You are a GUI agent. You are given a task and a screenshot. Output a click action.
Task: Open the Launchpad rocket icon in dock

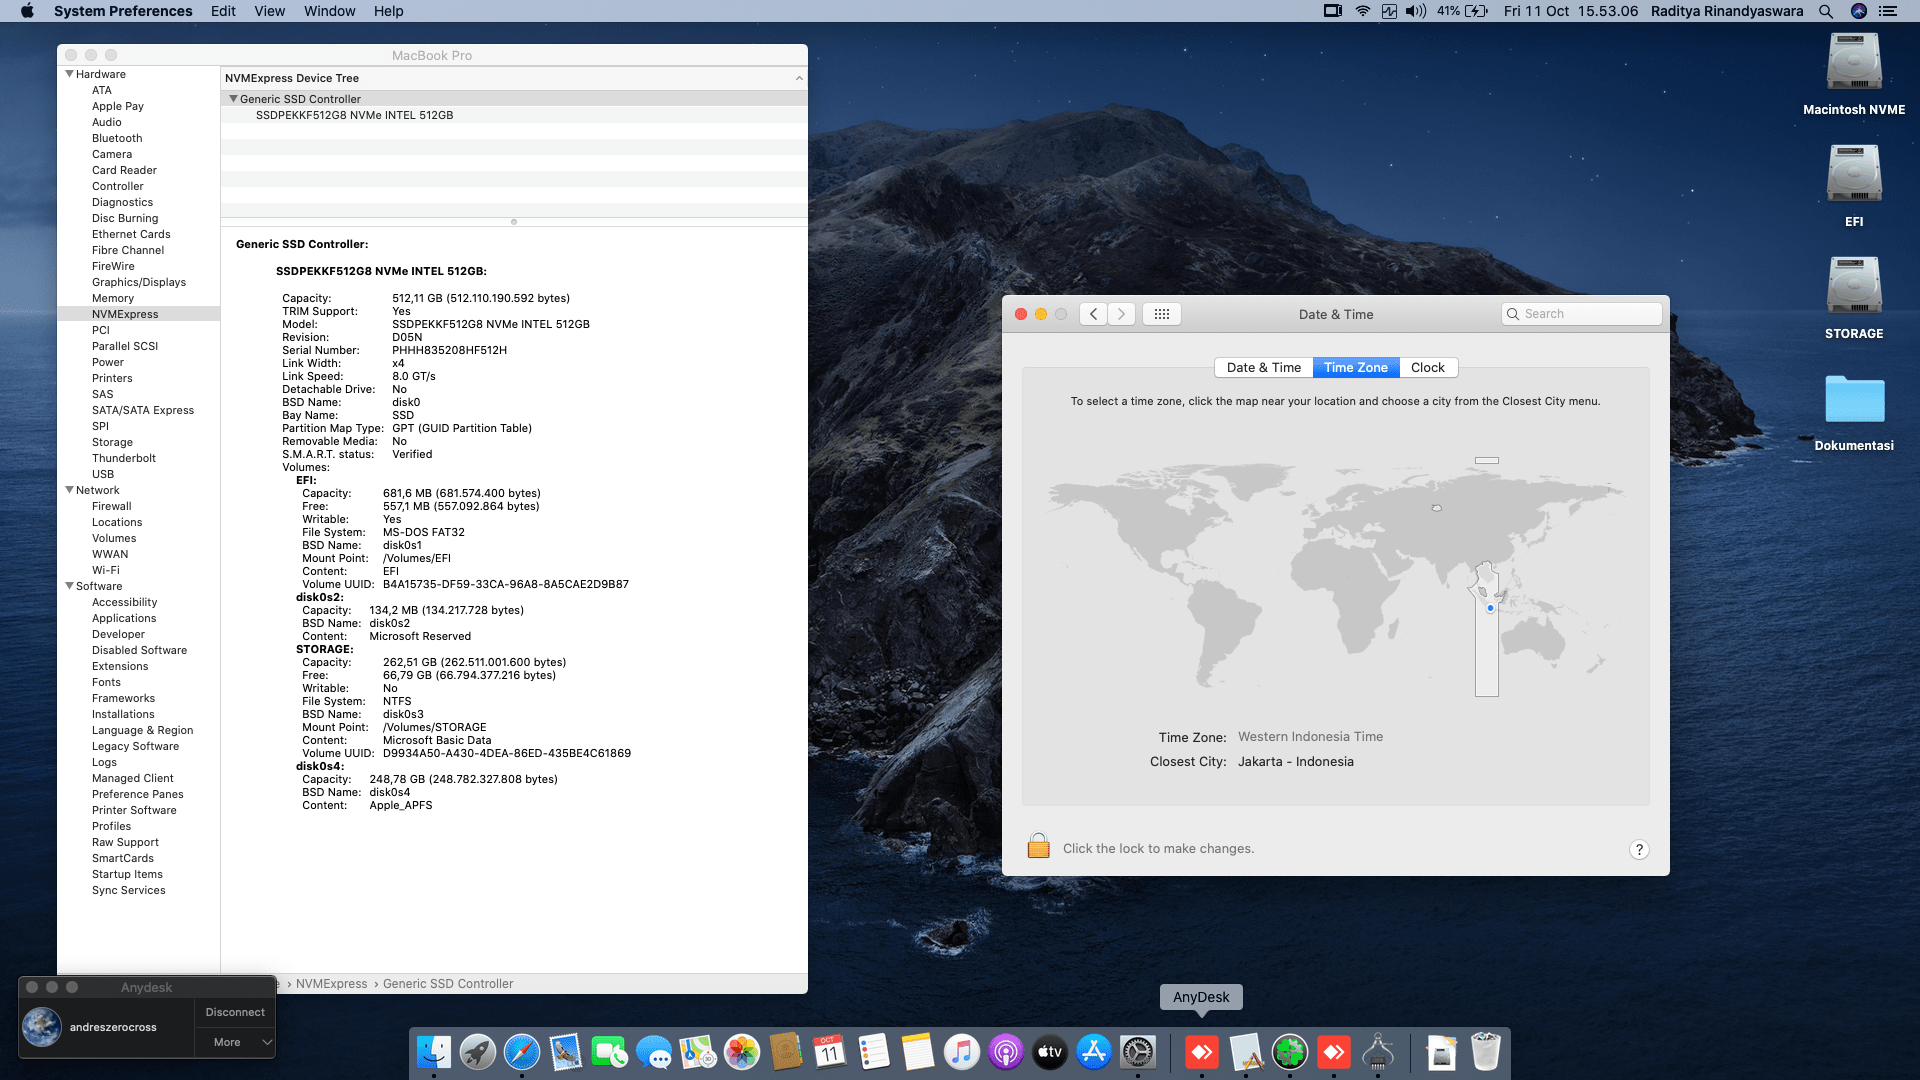pos(477,1052)
